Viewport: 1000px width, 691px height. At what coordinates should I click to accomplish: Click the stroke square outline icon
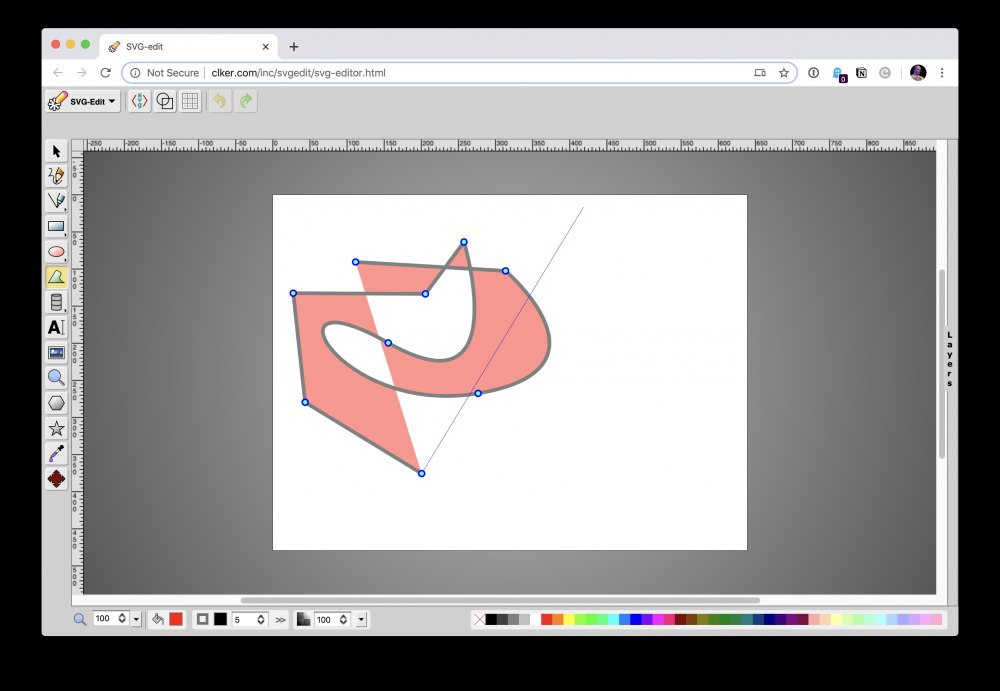coord(202,619)
